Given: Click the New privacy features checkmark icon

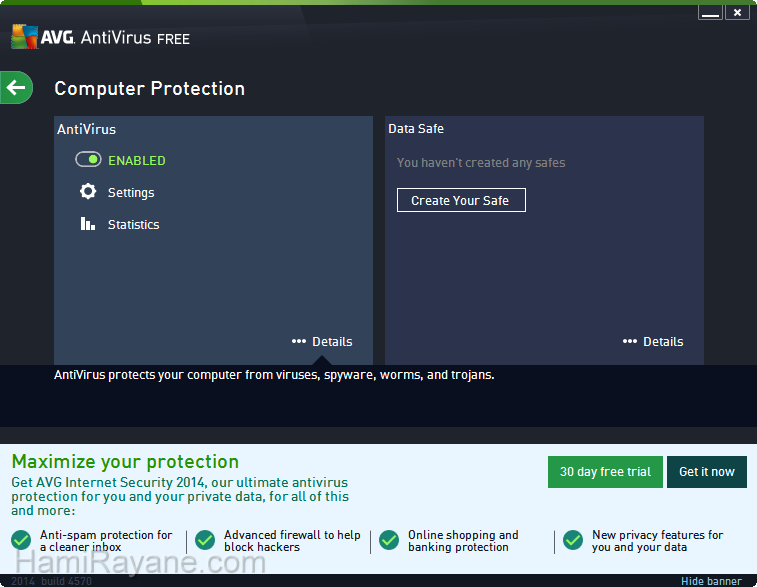Looking at the screenshot, I should click(x=573, y=540).
